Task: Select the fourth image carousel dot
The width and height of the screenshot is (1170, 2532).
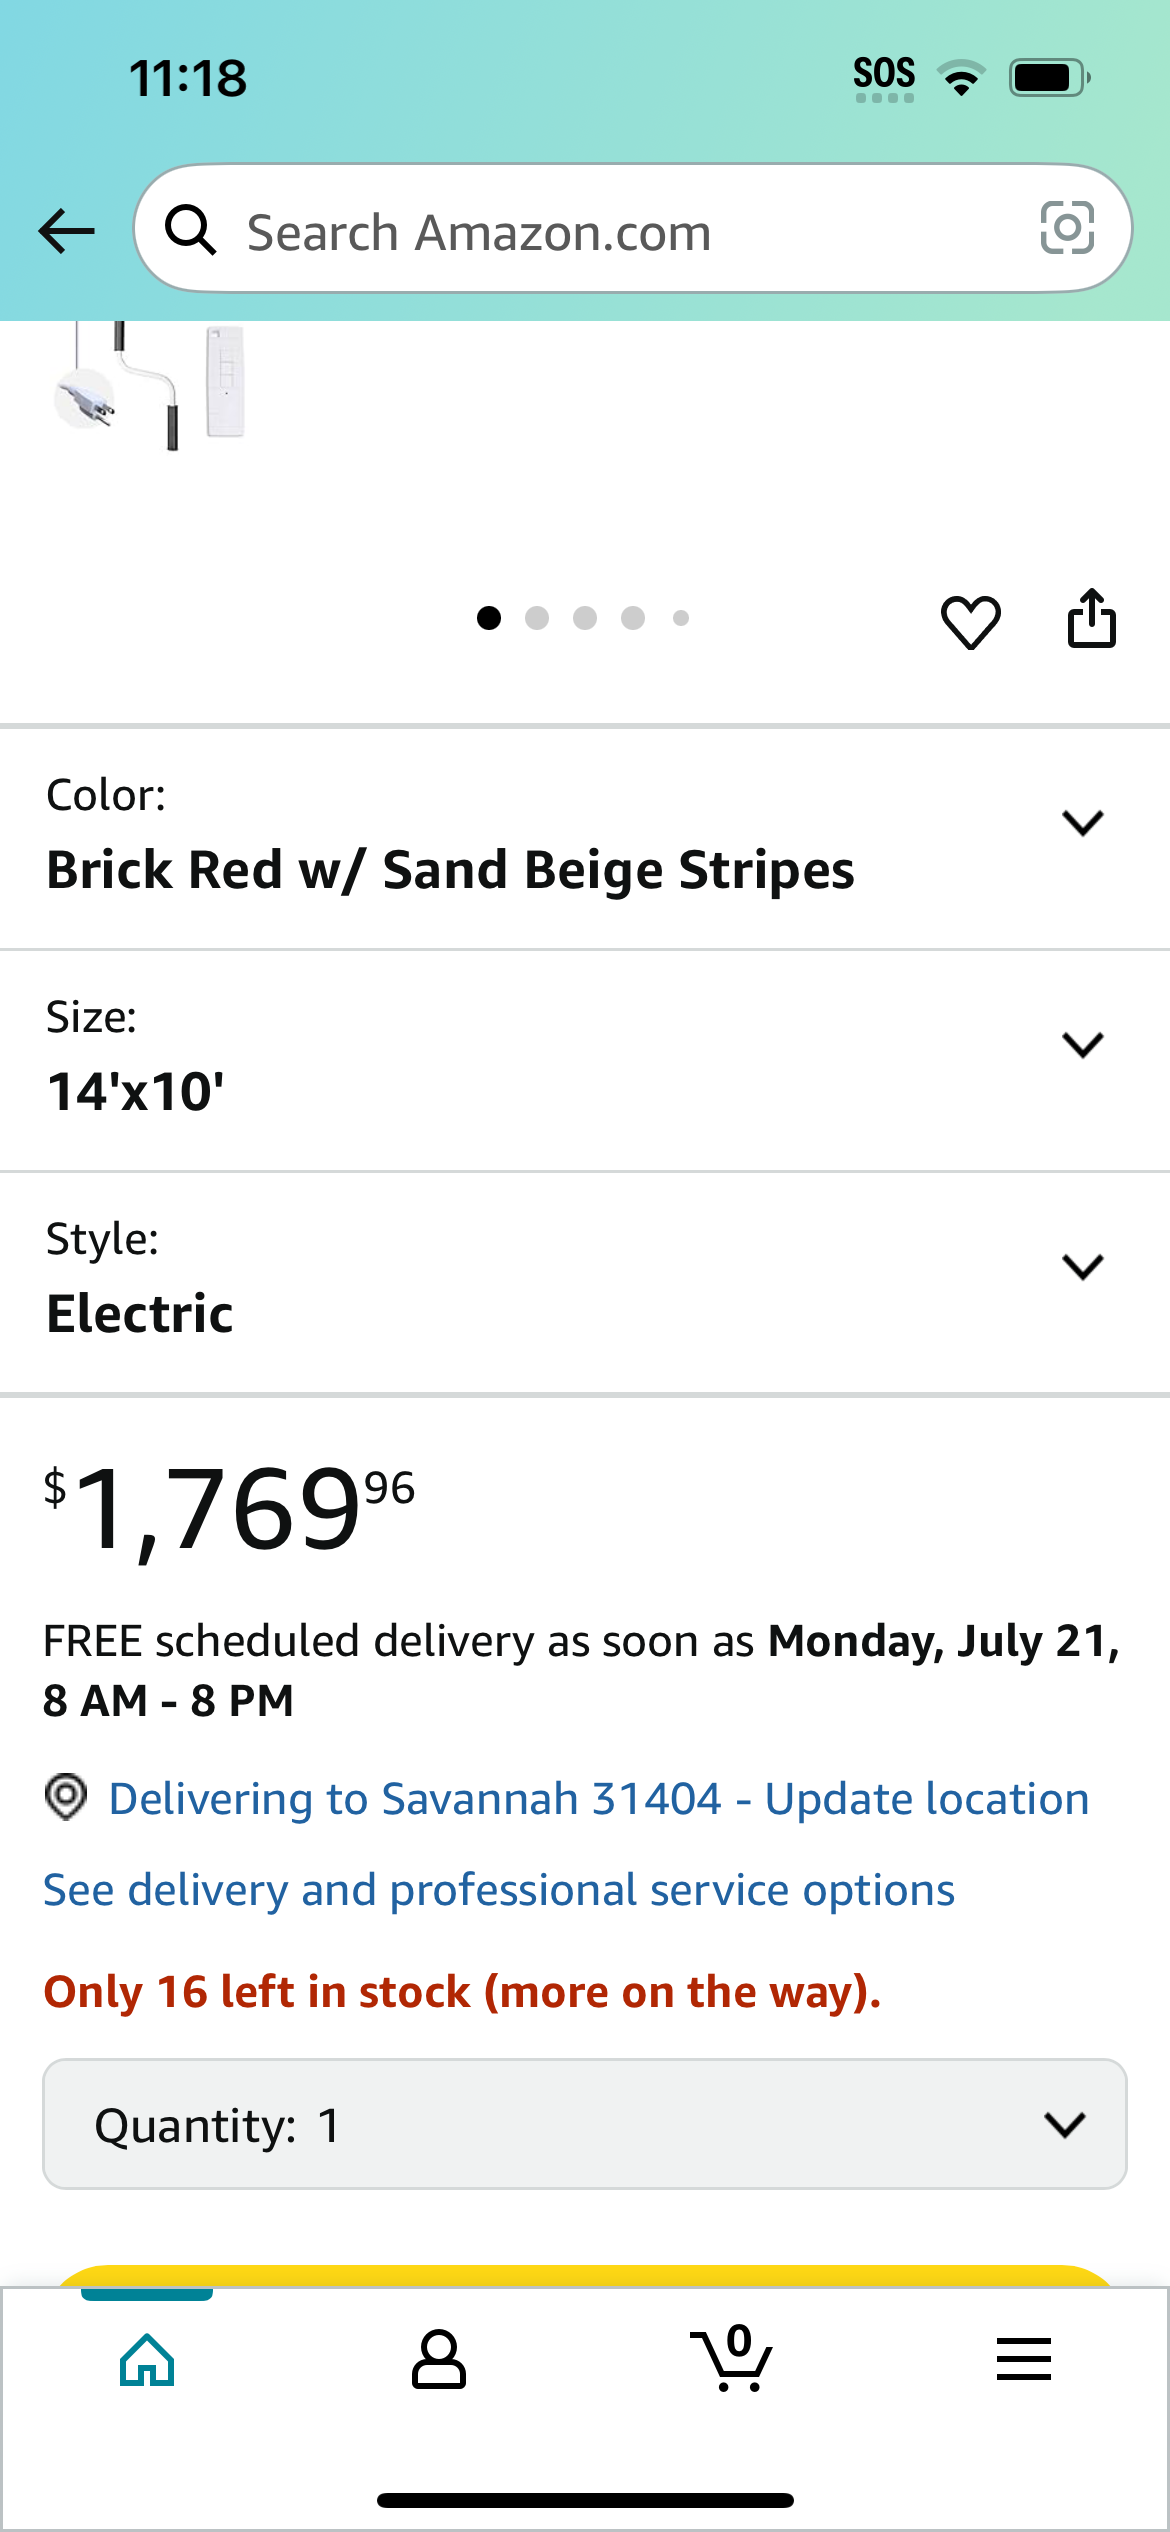Action: pyautogui.click(x=633, y=618)
